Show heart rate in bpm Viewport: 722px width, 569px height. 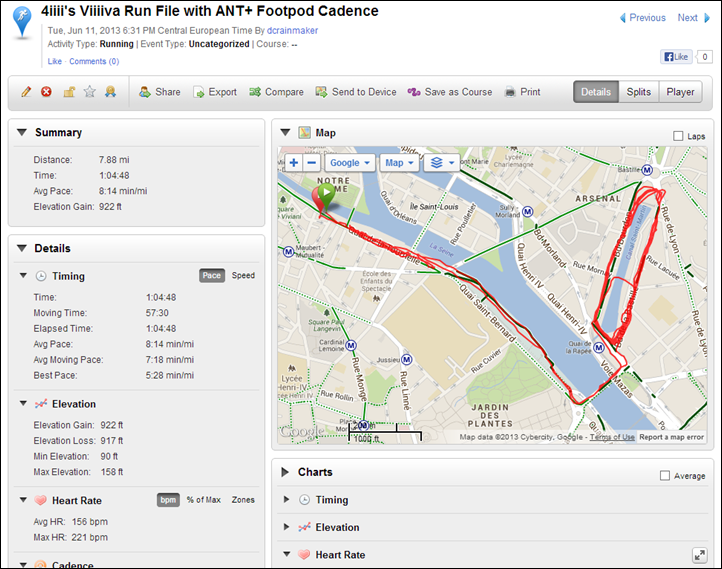[x=168, y=500]
